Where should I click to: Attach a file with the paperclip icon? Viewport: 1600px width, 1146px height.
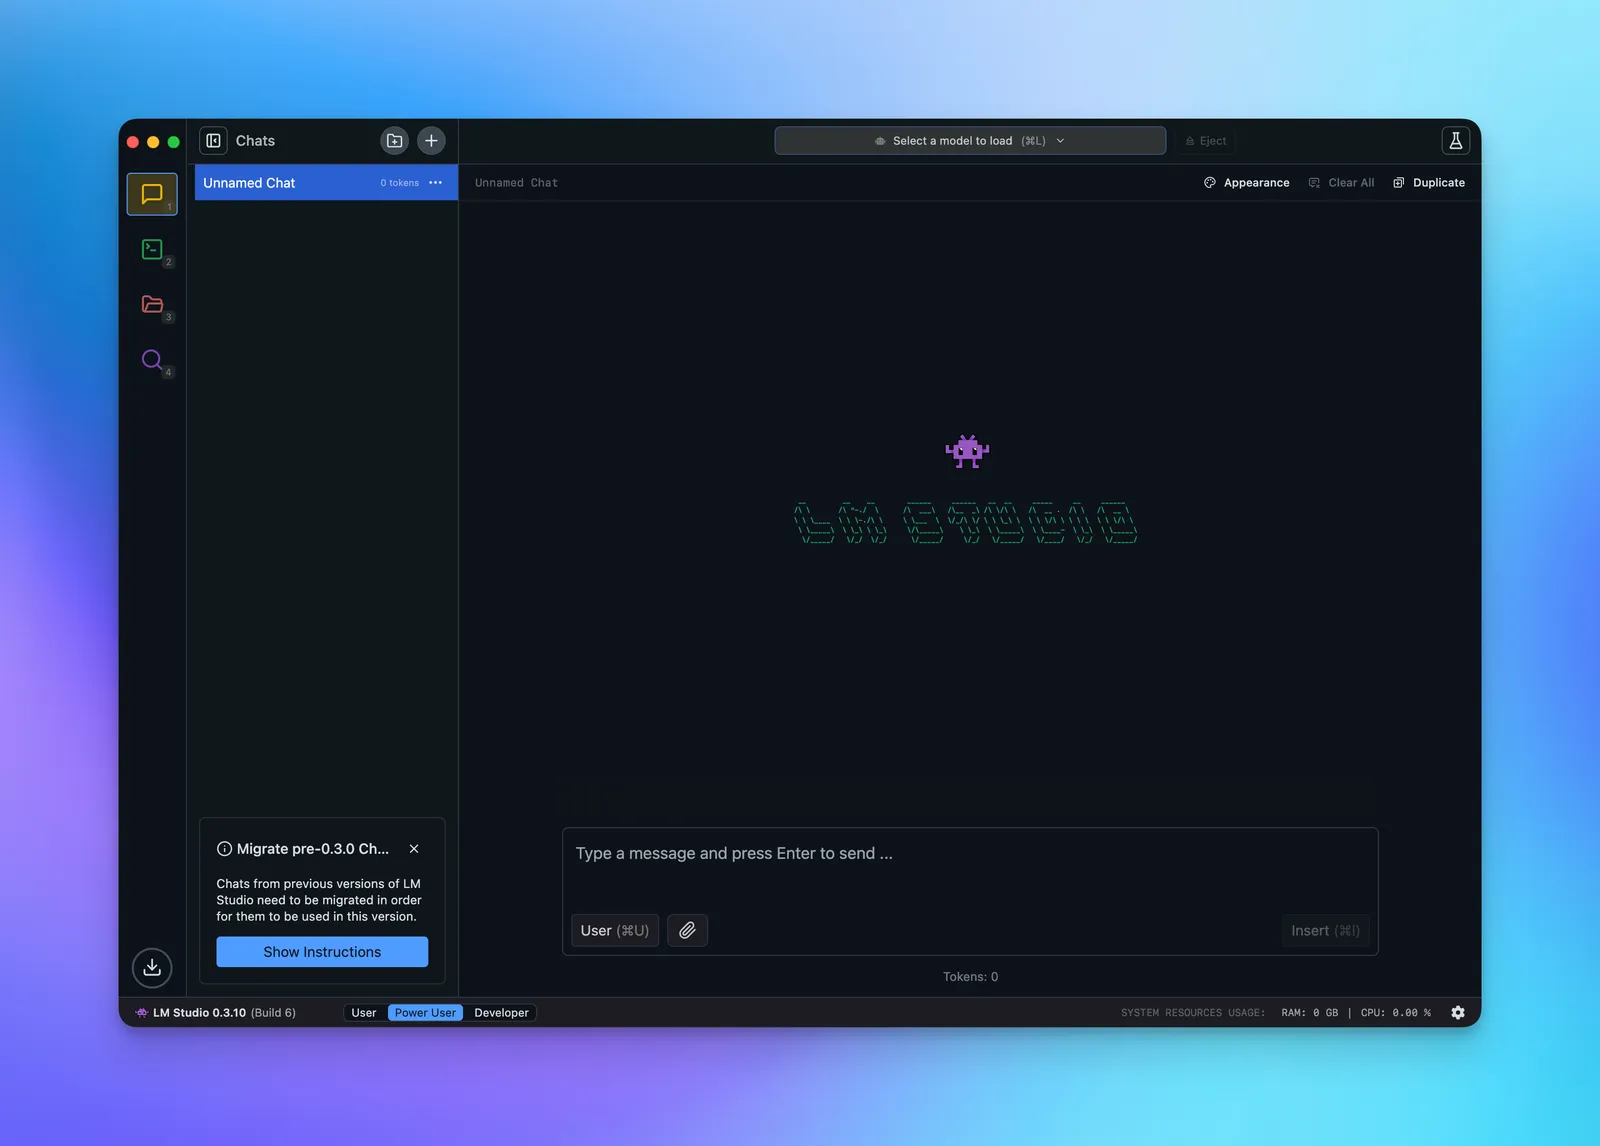click(687, 930)
